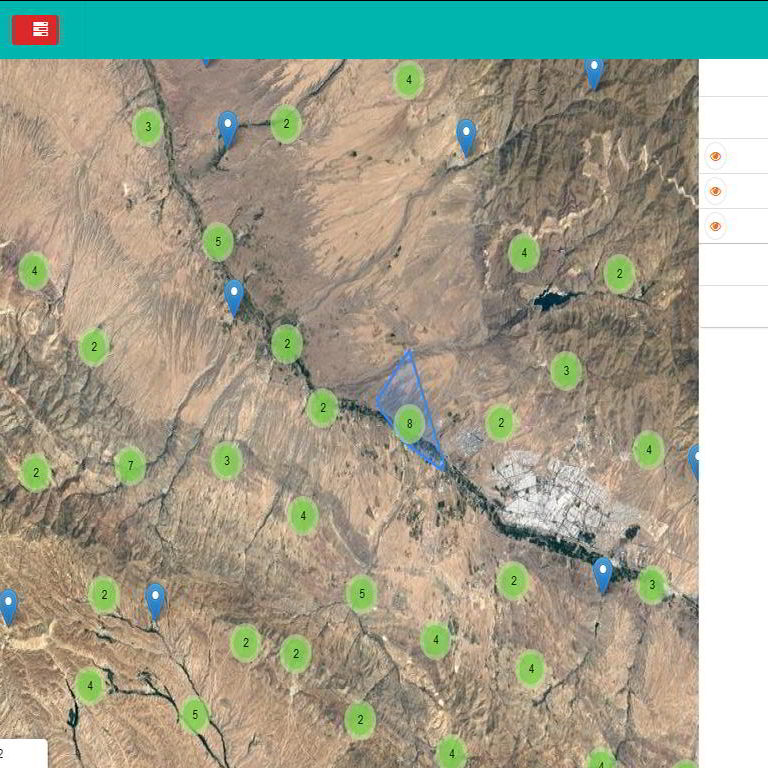The width and height of the screenshot is (768, 768).
Task: Toggle the first eye visibility icon
Action: pos(715,156)
